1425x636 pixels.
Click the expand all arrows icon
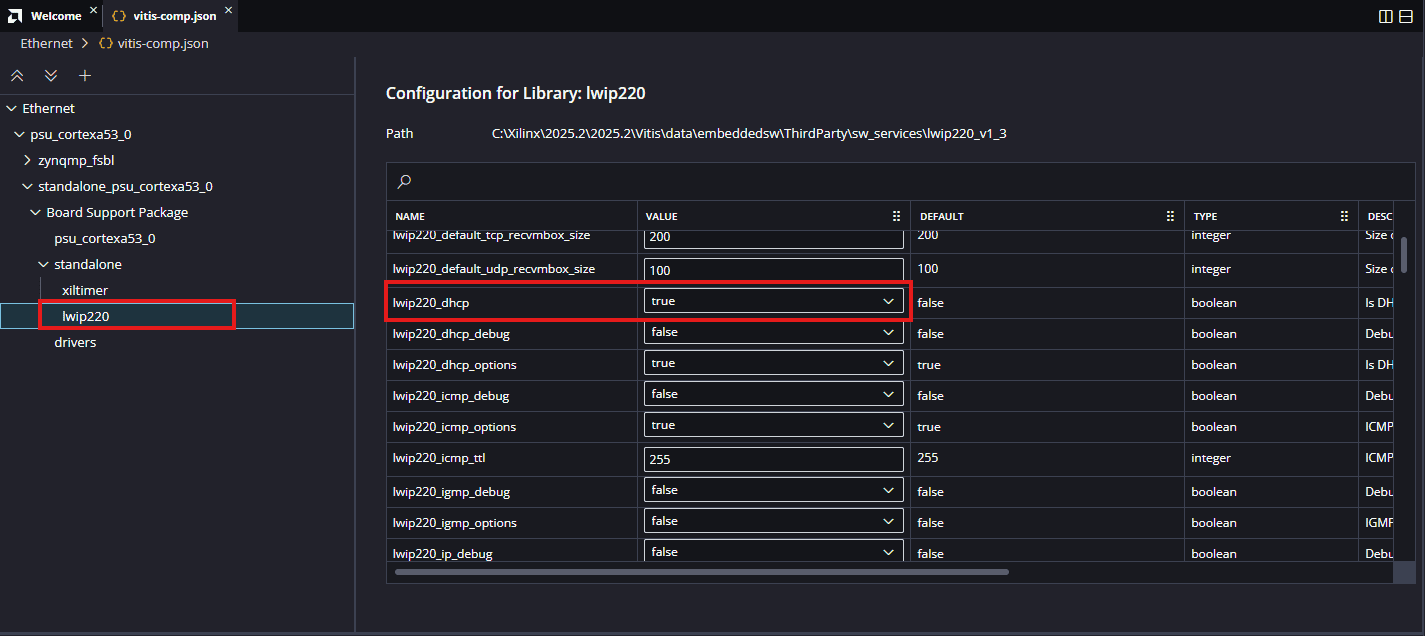(51, 76)
